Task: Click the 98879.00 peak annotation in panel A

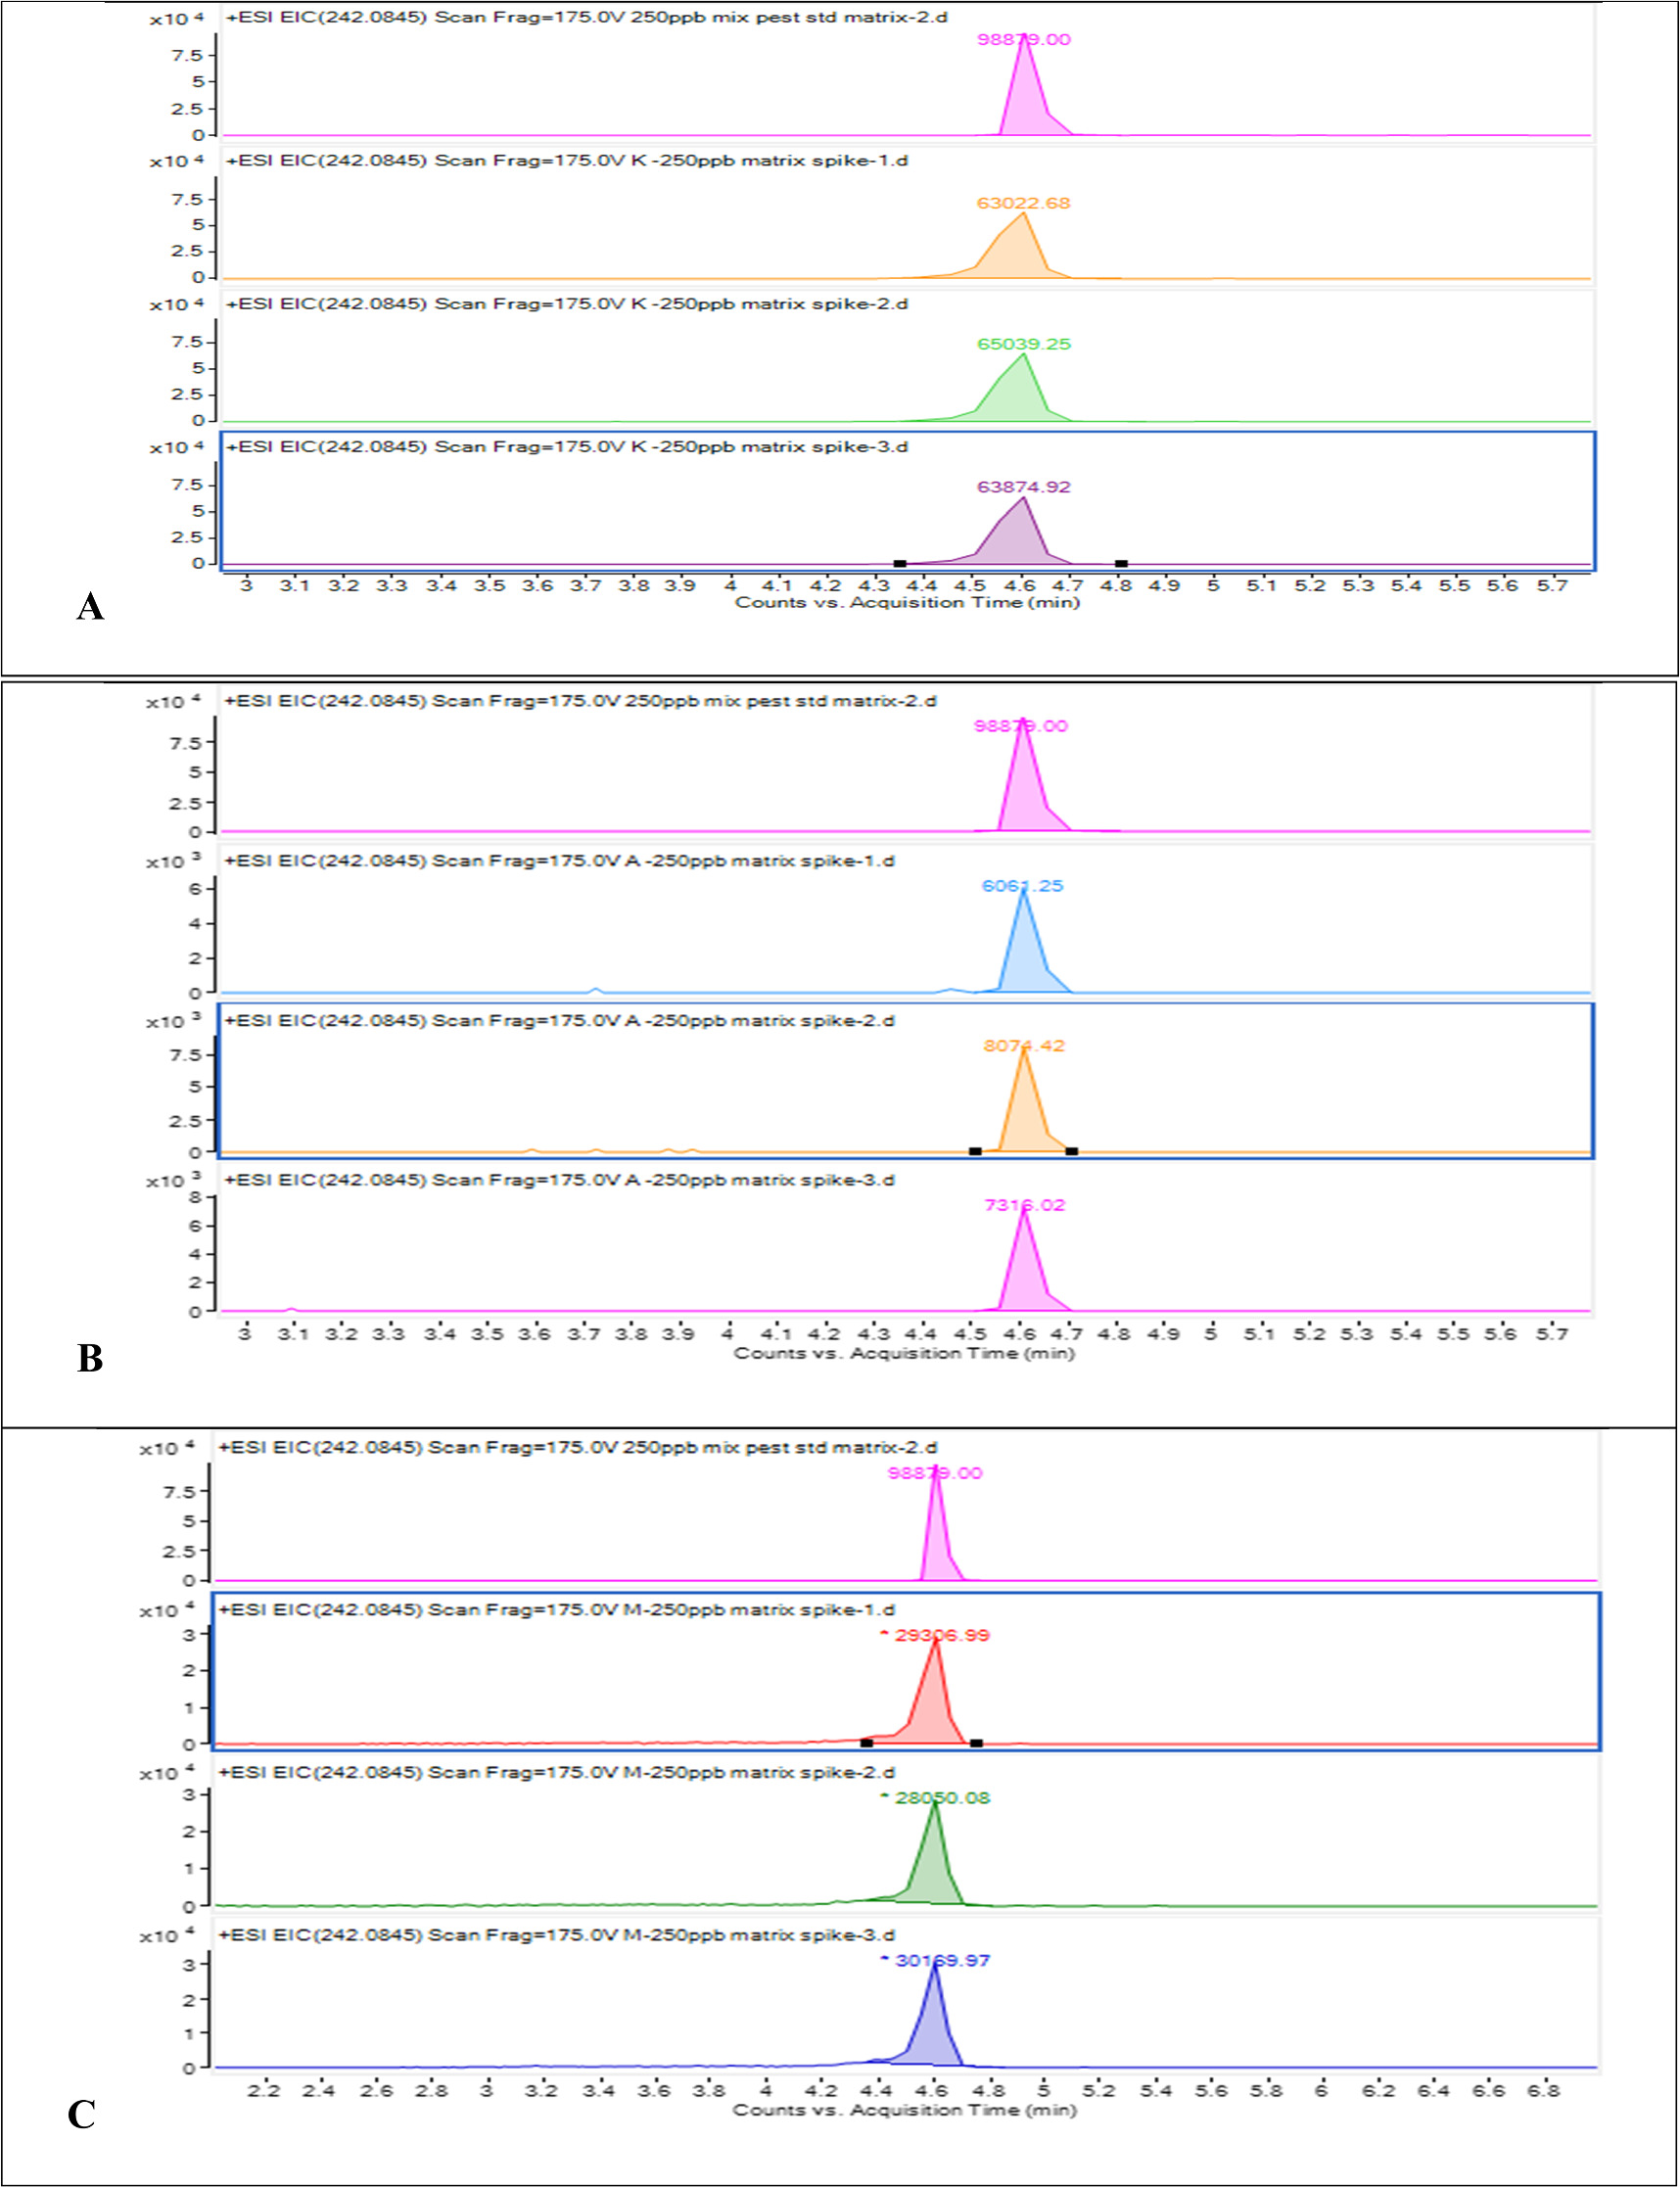Action: [1025, 40]
